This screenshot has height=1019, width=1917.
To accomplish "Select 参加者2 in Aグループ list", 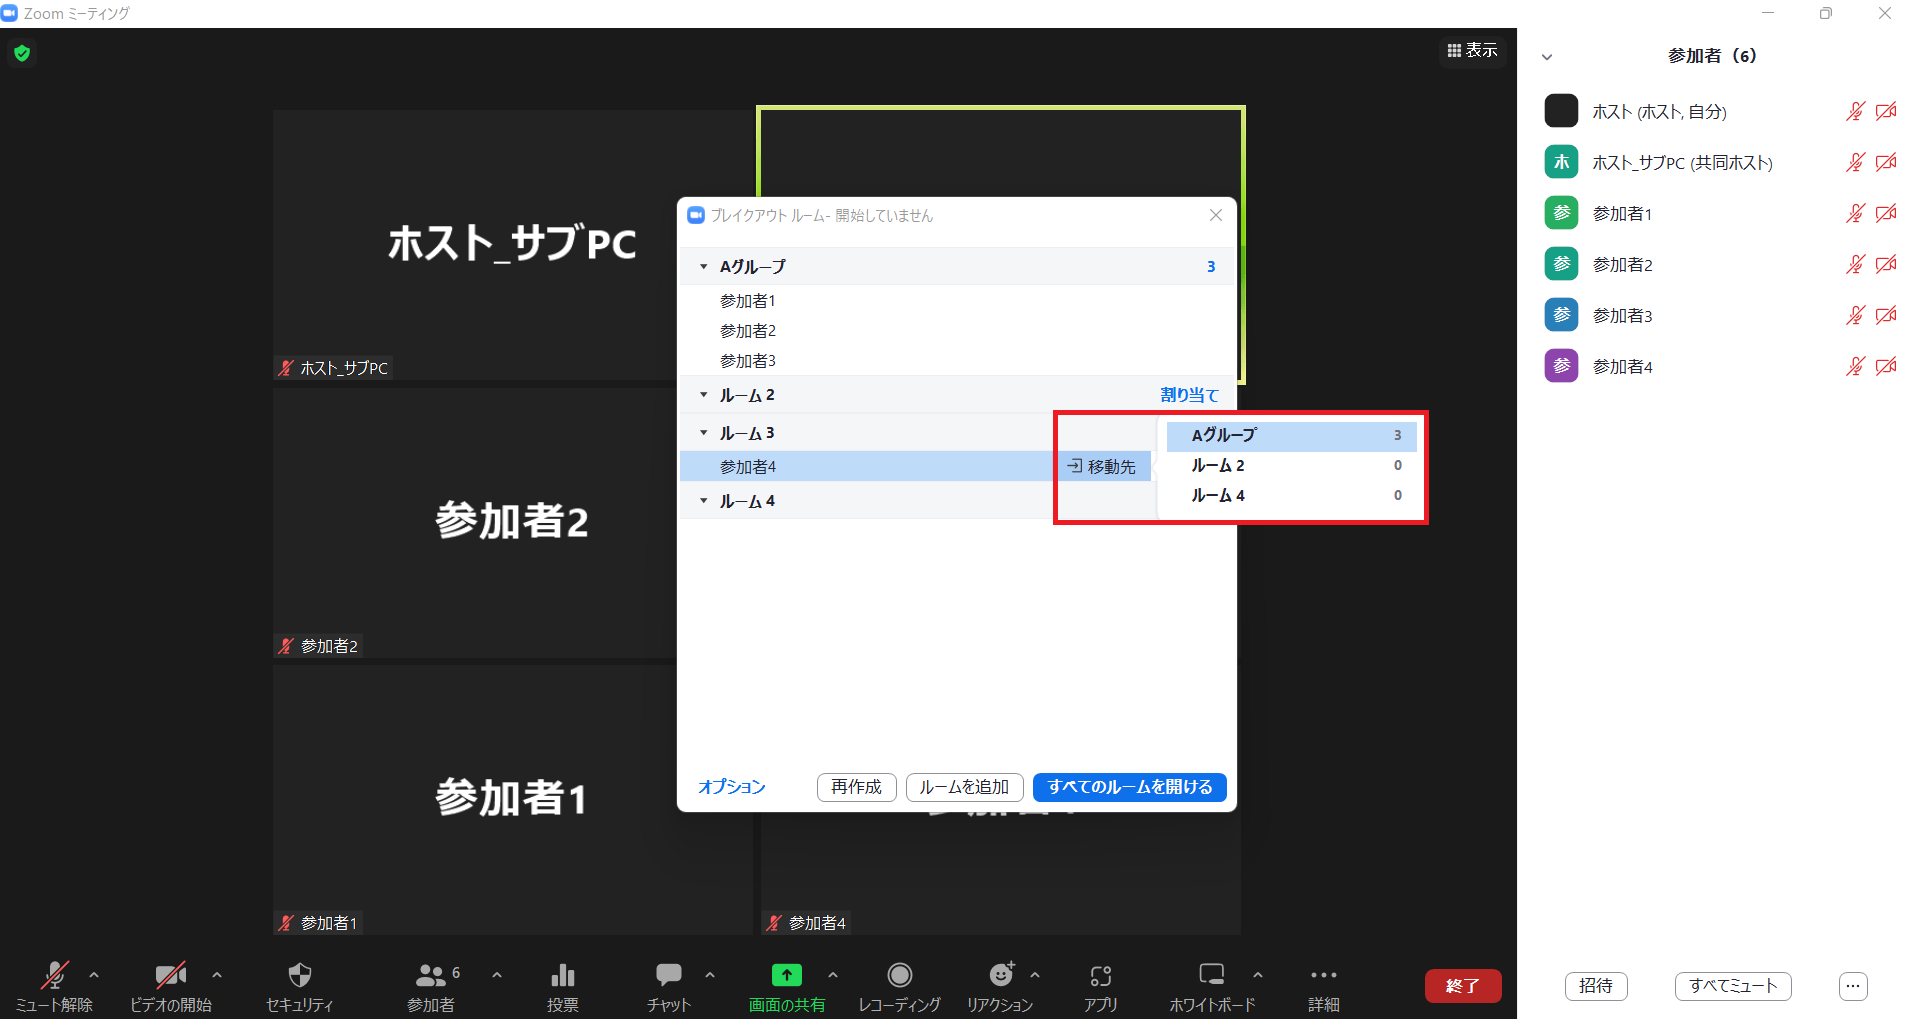I will pos(748,331).
